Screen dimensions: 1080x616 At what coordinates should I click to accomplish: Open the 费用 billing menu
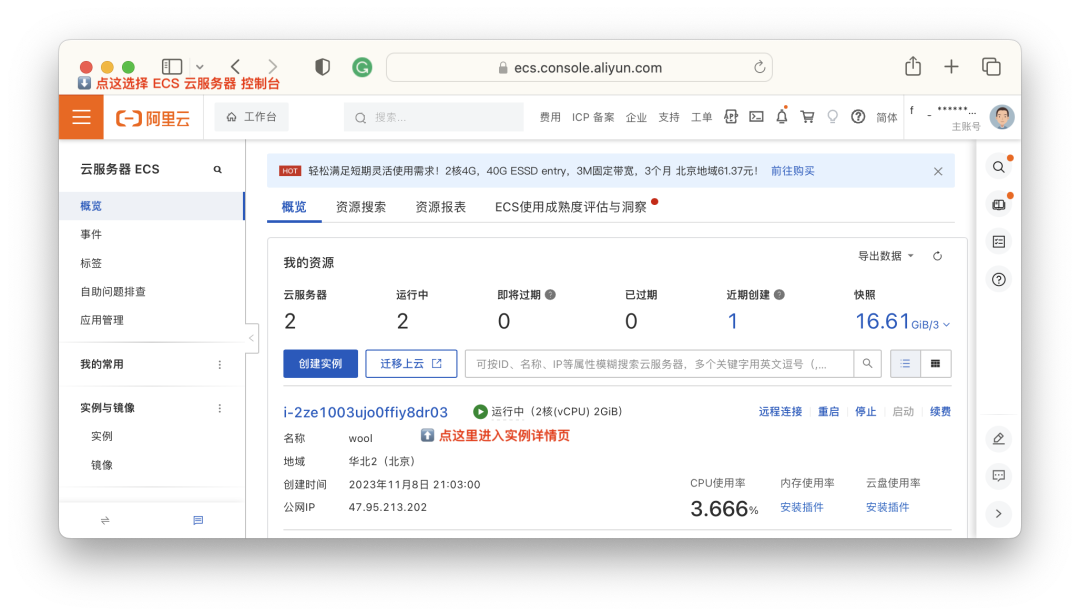pos(550,118)
